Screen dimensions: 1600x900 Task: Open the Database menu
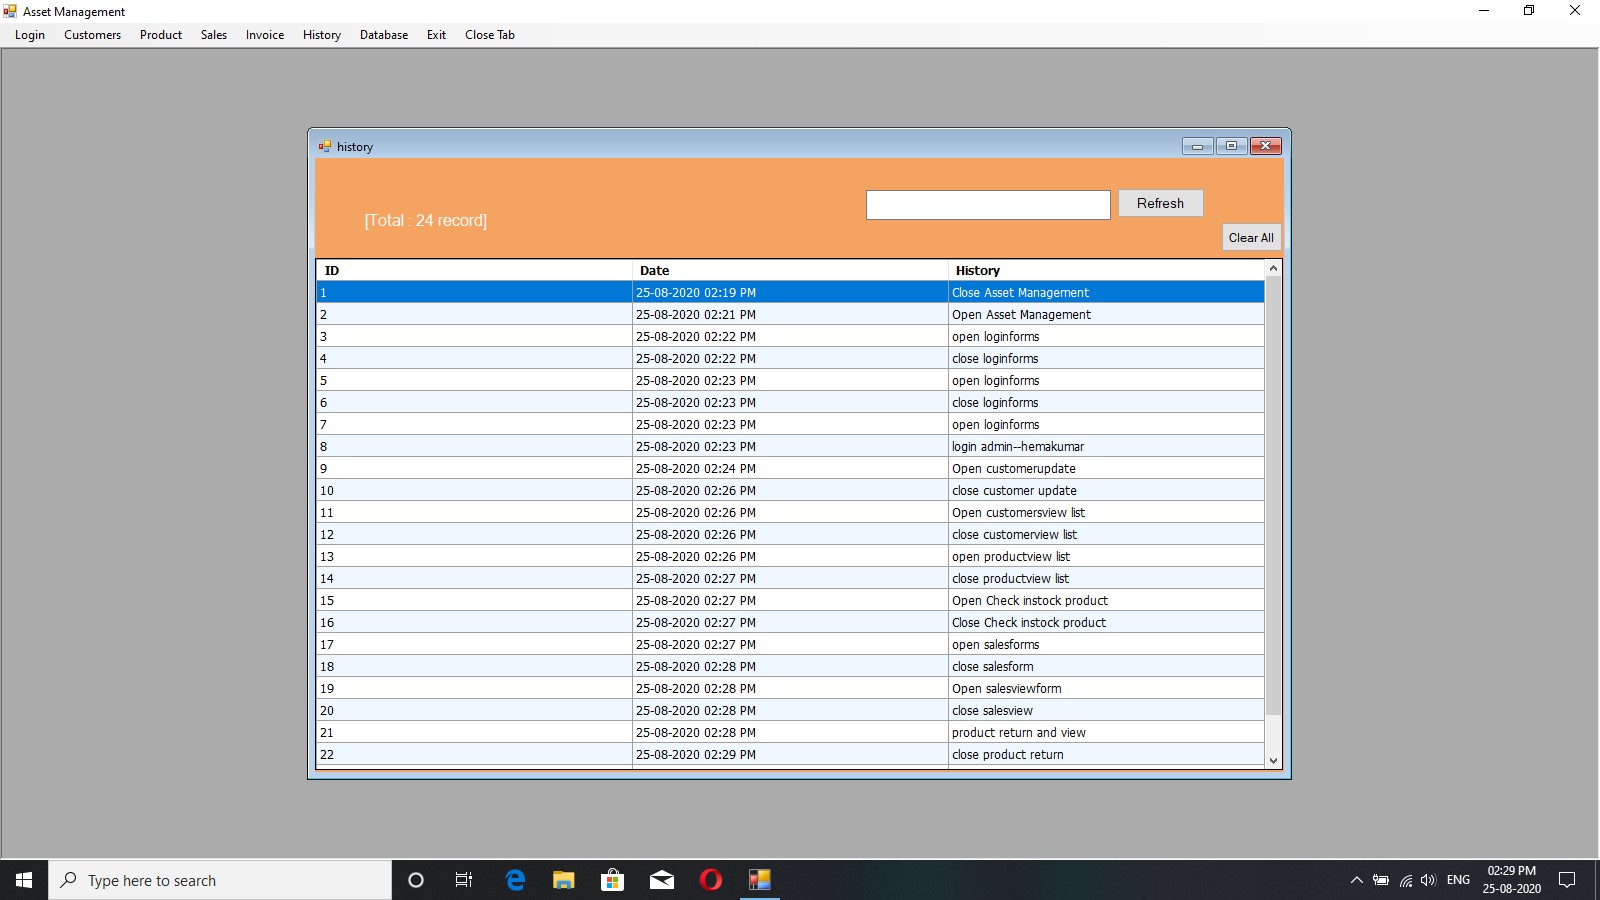pos(384,35)
